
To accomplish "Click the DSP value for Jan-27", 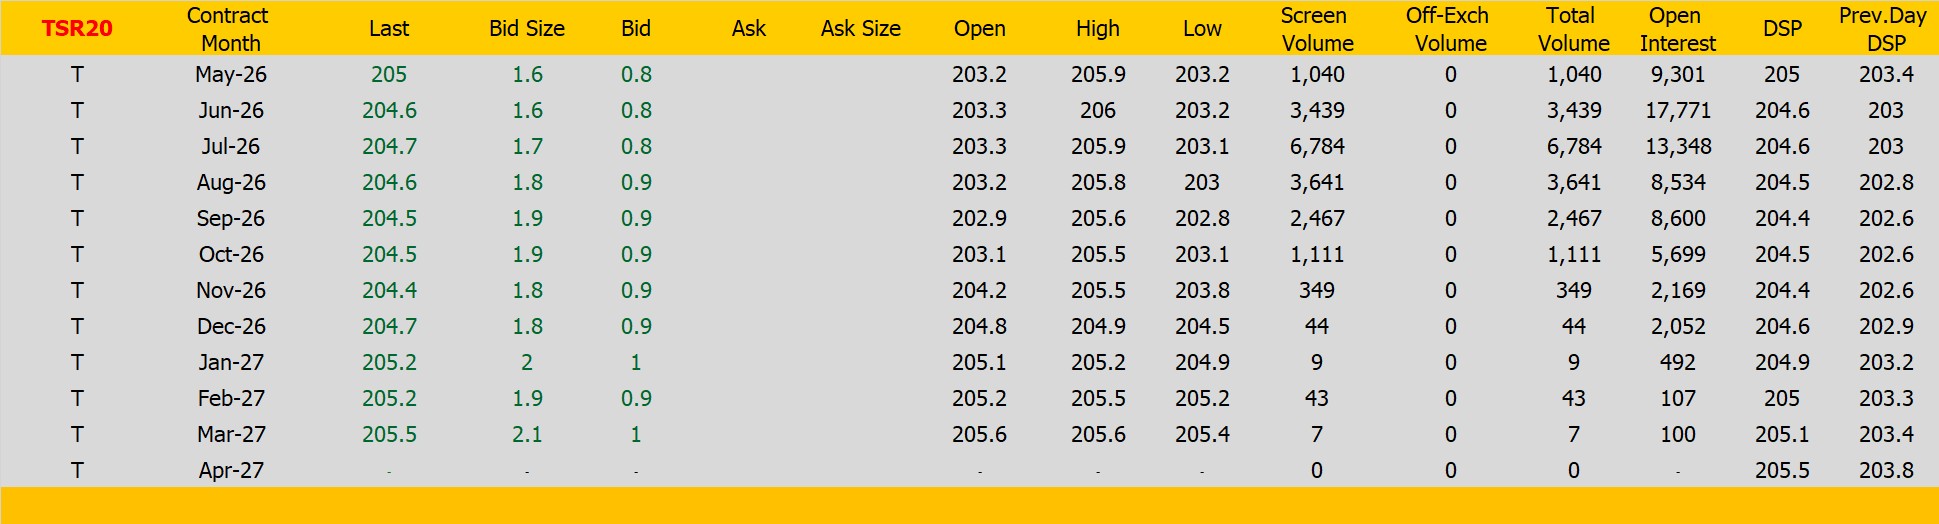I will (x=1781, y=363).
